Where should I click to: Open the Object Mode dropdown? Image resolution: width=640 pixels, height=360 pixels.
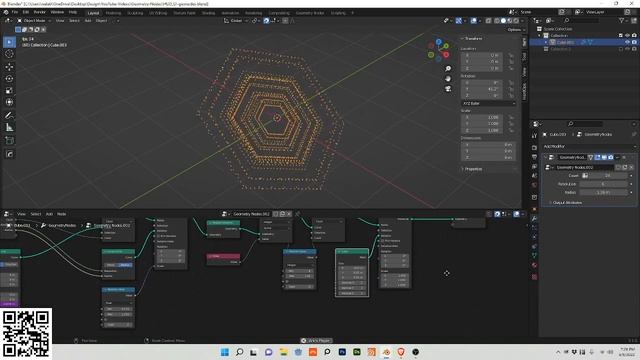[x=34, y=20]
